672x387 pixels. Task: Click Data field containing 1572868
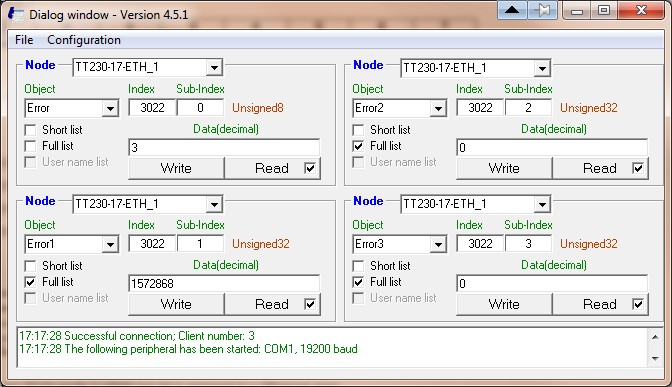[224, 283]
